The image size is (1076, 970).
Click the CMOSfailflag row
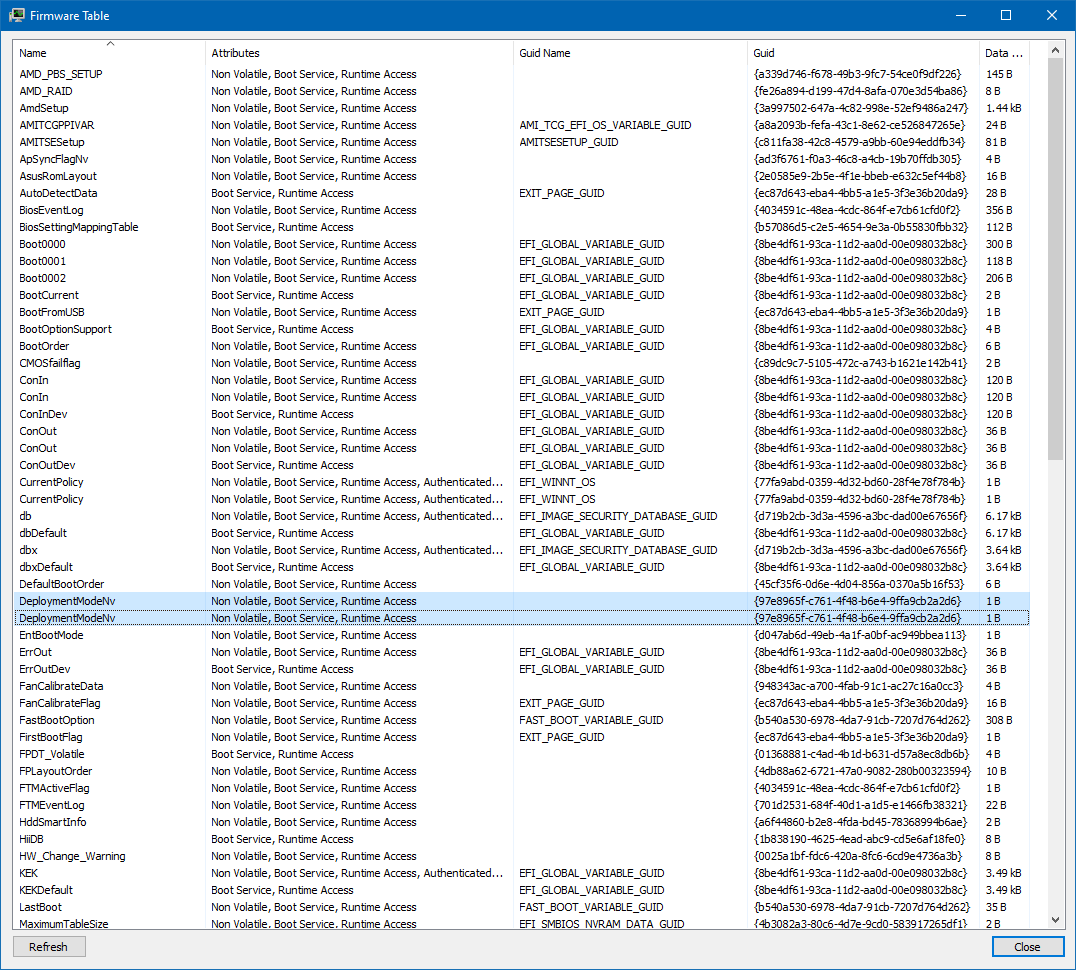coord(522,363)
